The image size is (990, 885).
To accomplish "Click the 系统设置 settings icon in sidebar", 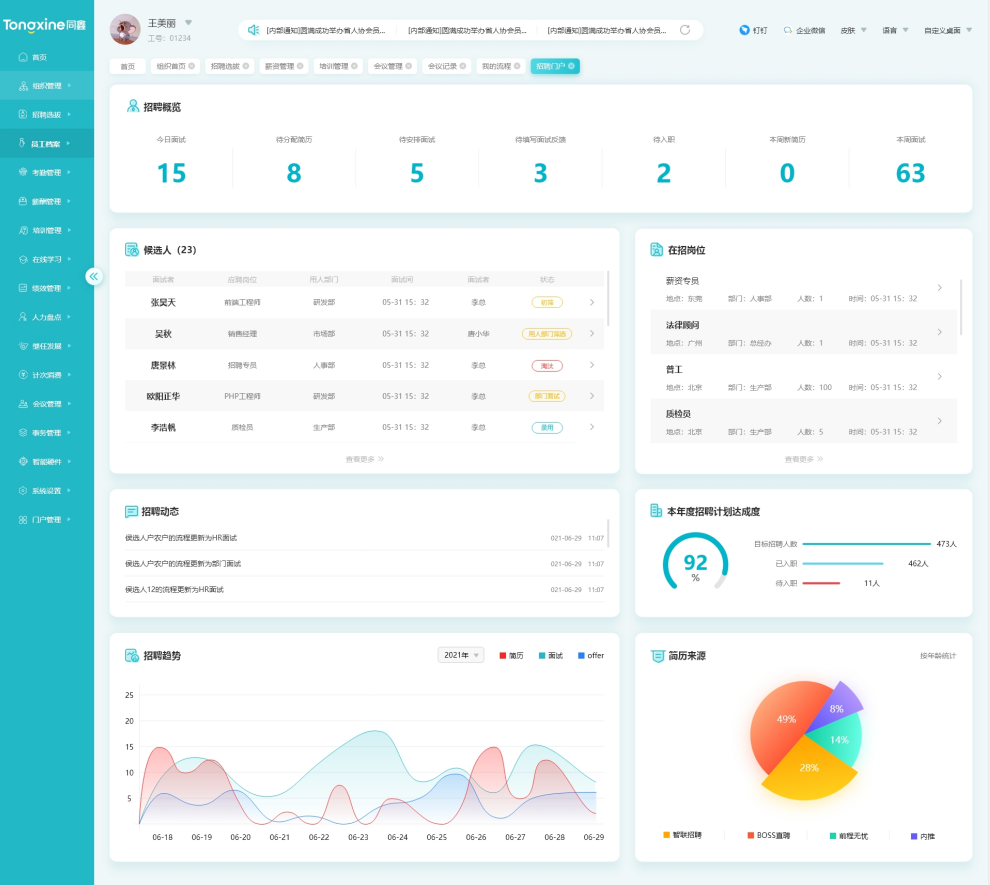I will coord(24,491).
